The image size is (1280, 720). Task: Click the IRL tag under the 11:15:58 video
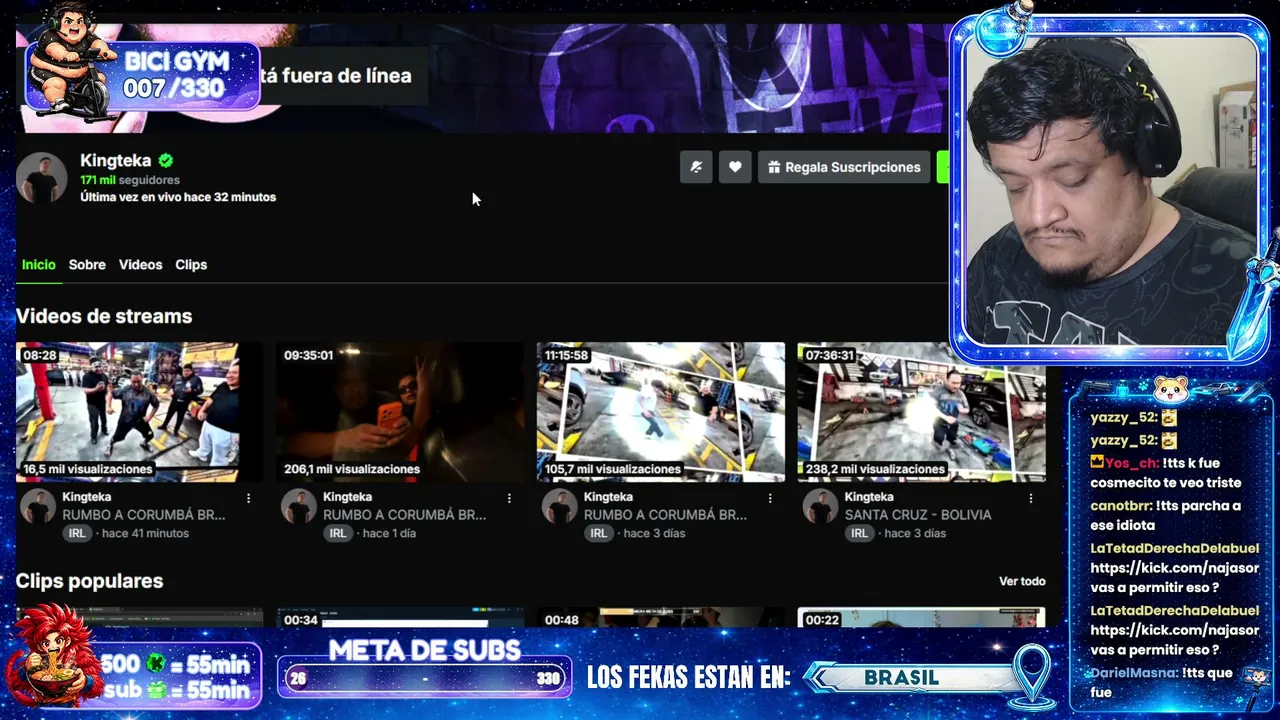(x=598, y=533)
